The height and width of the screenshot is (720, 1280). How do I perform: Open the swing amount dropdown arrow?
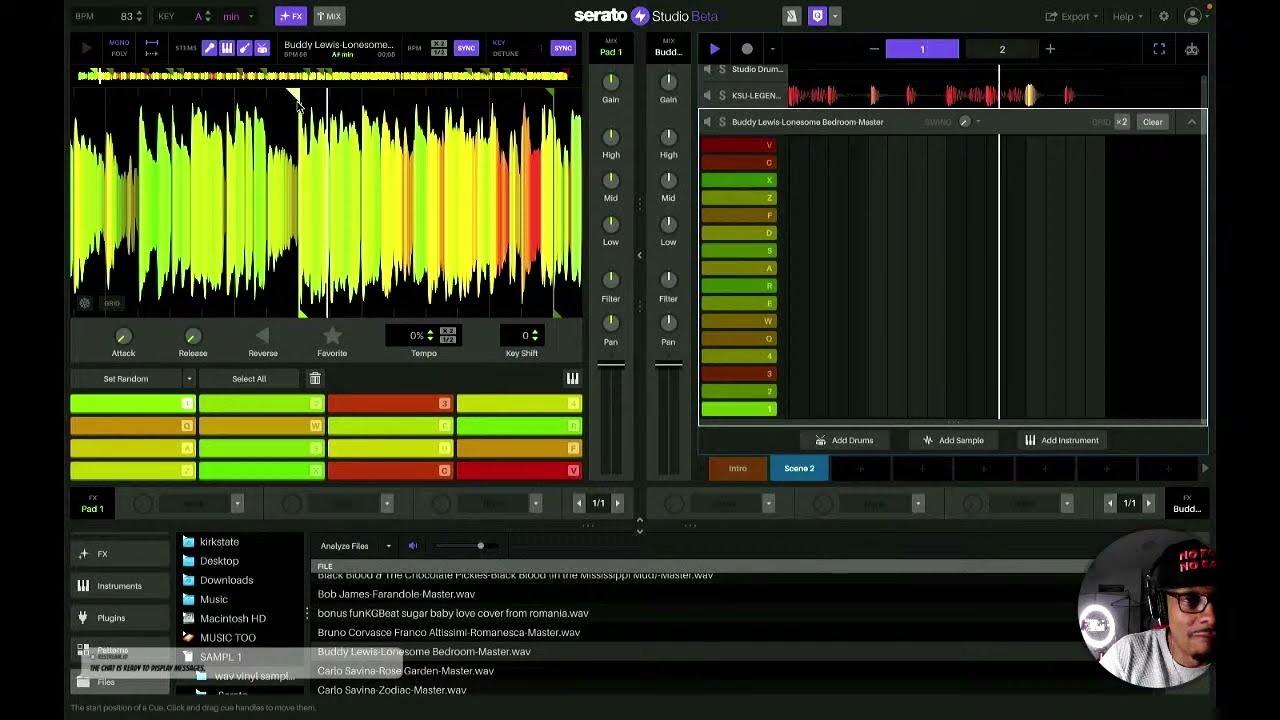[x=978, y=122]
